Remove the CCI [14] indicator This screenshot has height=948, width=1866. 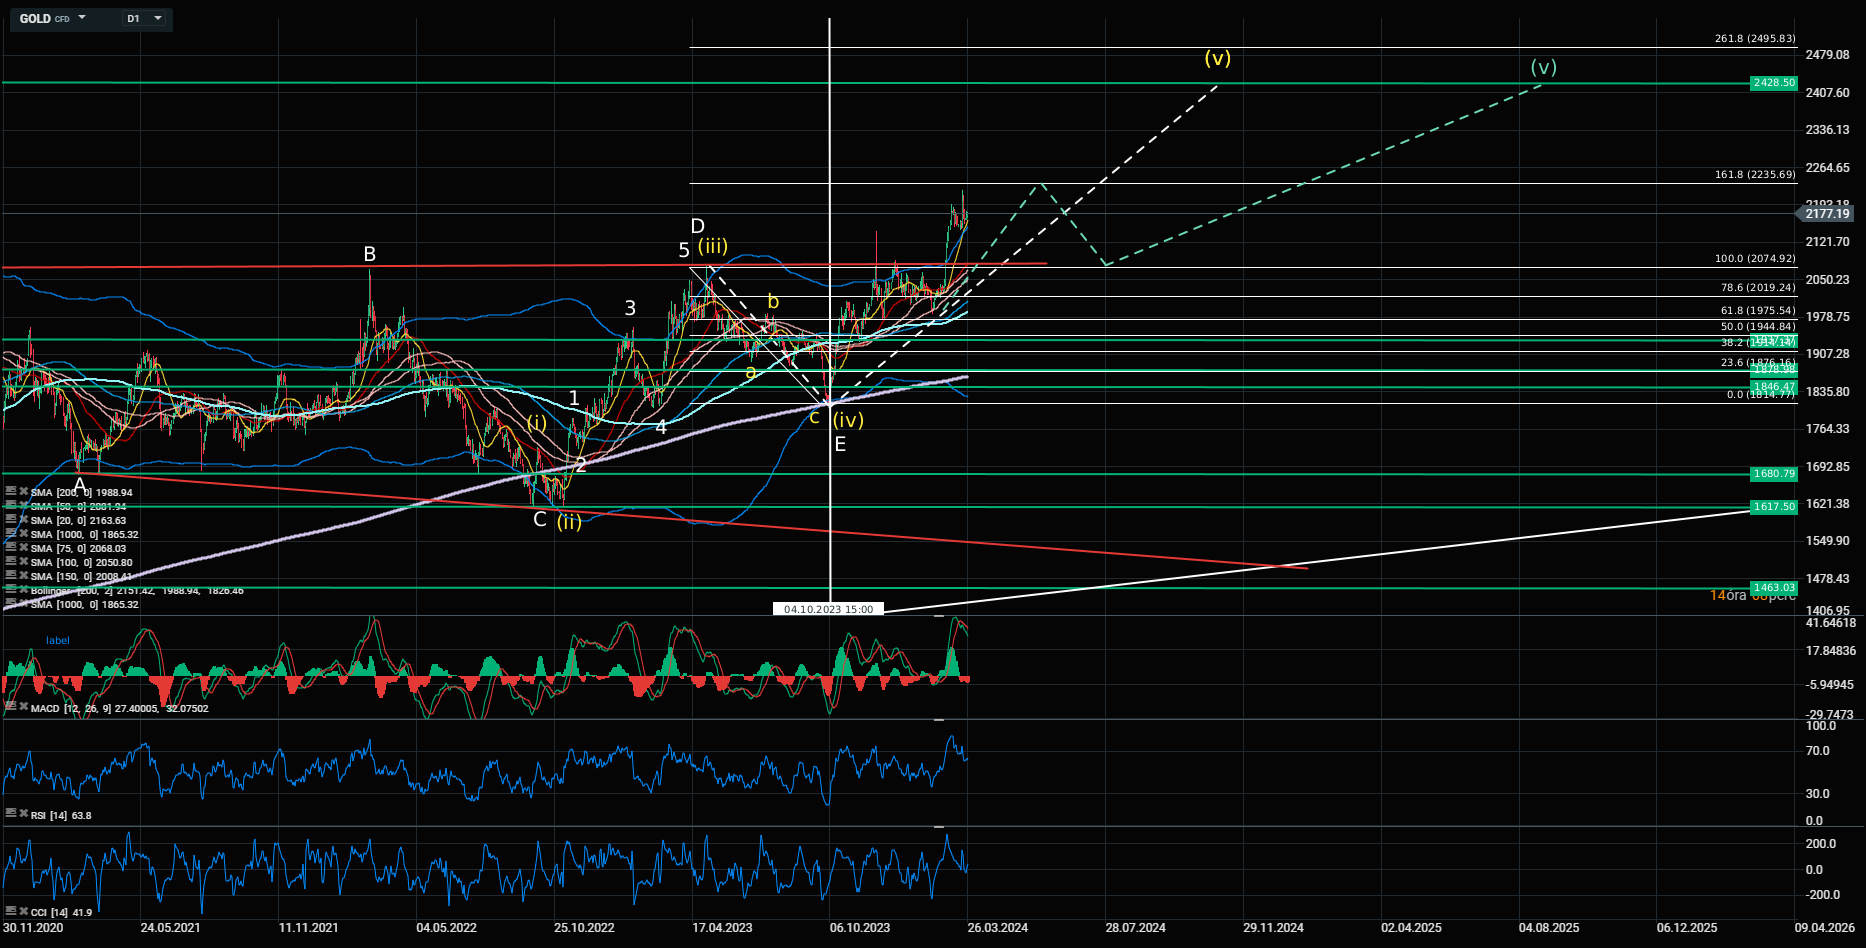click(x=23, y=911)
